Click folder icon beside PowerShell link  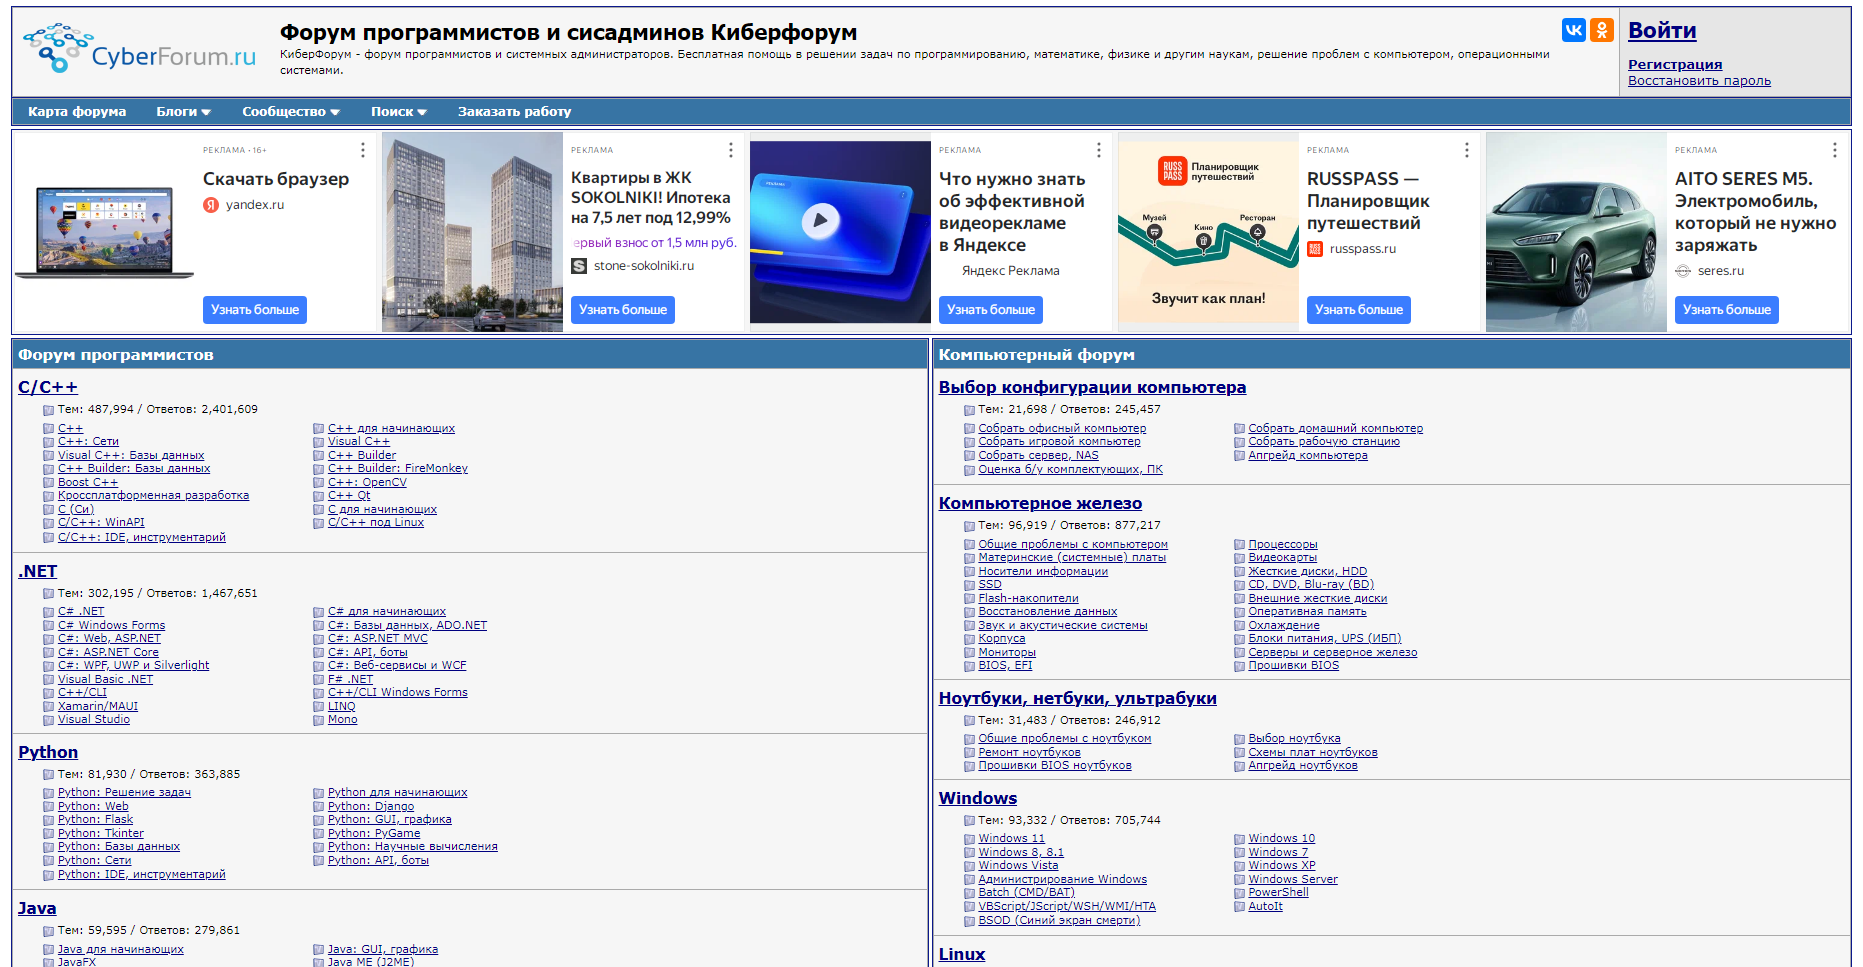(x=1239, y=893)
